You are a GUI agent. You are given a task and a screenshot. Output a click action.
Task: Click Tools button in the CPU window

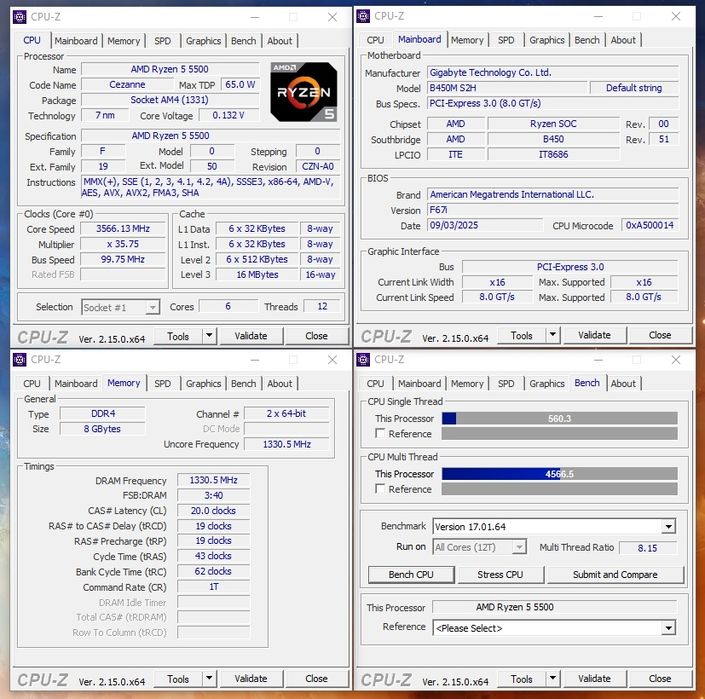[x=178, y=336]
